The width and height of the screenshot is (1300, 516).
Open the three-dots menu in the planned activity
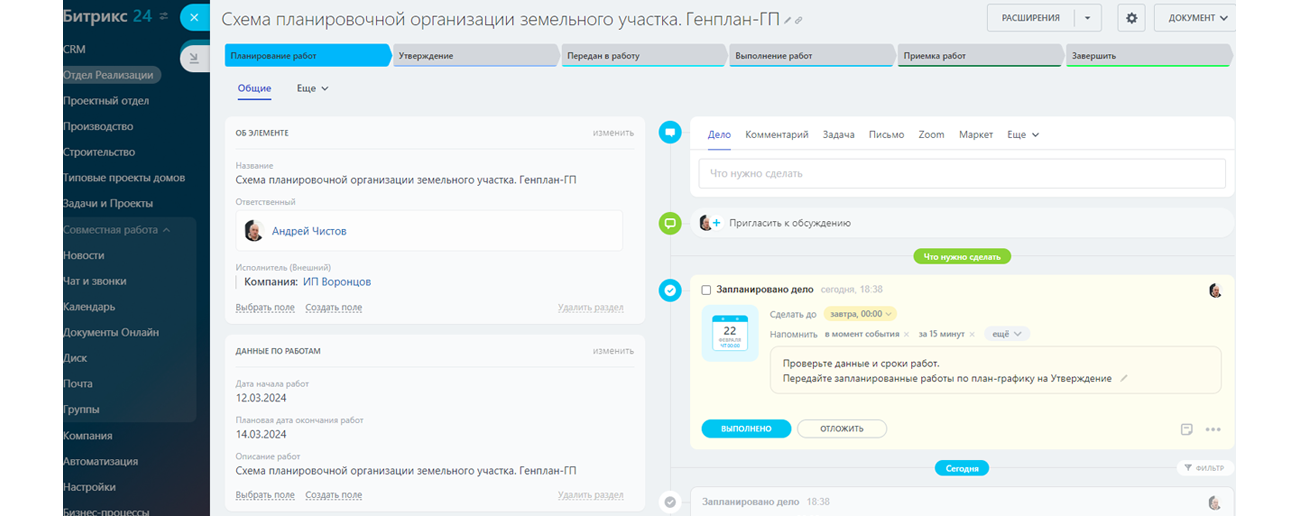tap(1213, 429)
